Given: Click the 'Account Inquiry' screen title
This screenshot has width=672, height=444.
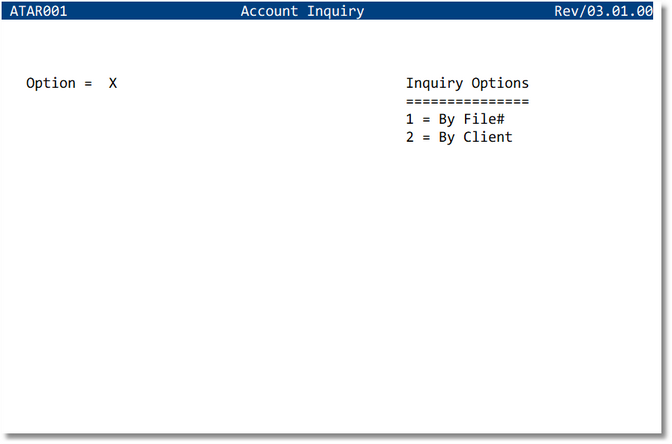Looking at the screenshot, I should [x=302, y=11].
